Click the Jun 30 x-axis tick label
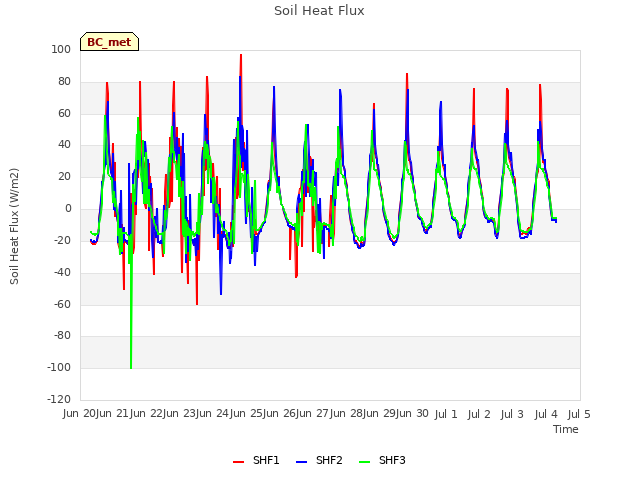 tap(412, 414)
